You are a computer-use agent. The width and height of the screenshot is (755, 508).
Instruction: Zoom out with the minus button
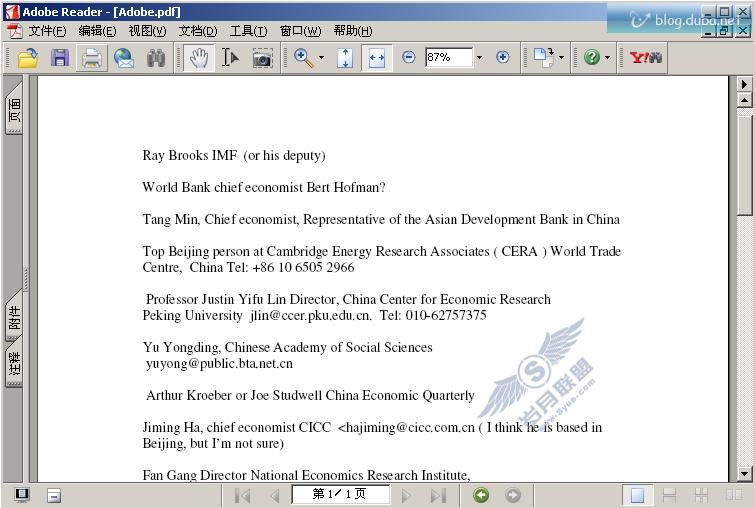pos(408,57)
